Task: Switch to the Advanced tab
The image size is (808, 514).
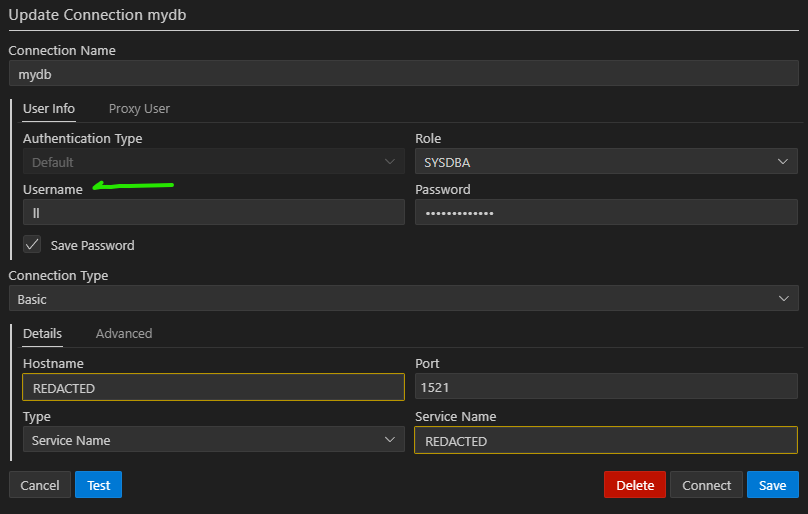Action: [x=124, y=334]
